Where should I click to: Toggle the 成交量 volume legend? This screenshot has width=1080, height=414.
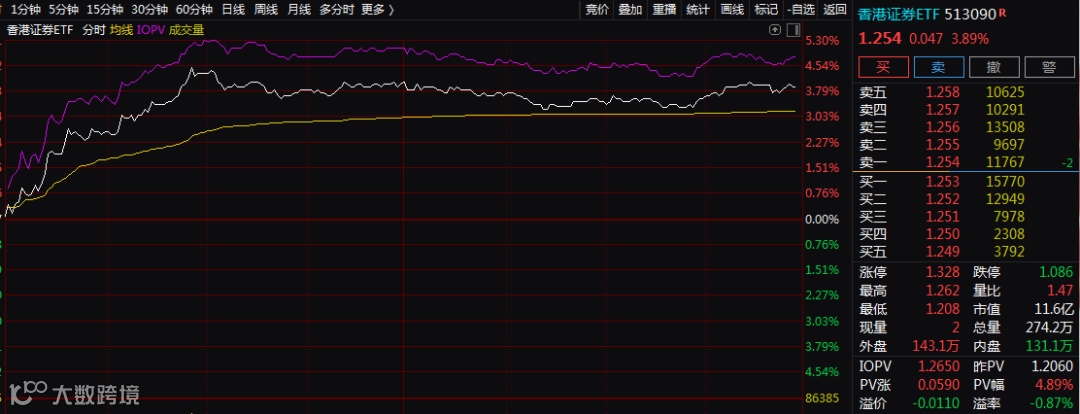click(187, 30)
